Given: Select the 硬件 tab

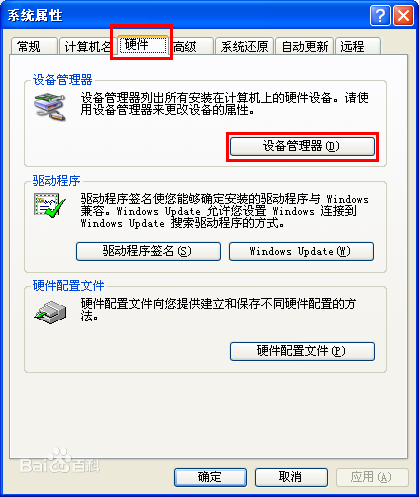Looking at the screenshot, I should pos(143,45).
